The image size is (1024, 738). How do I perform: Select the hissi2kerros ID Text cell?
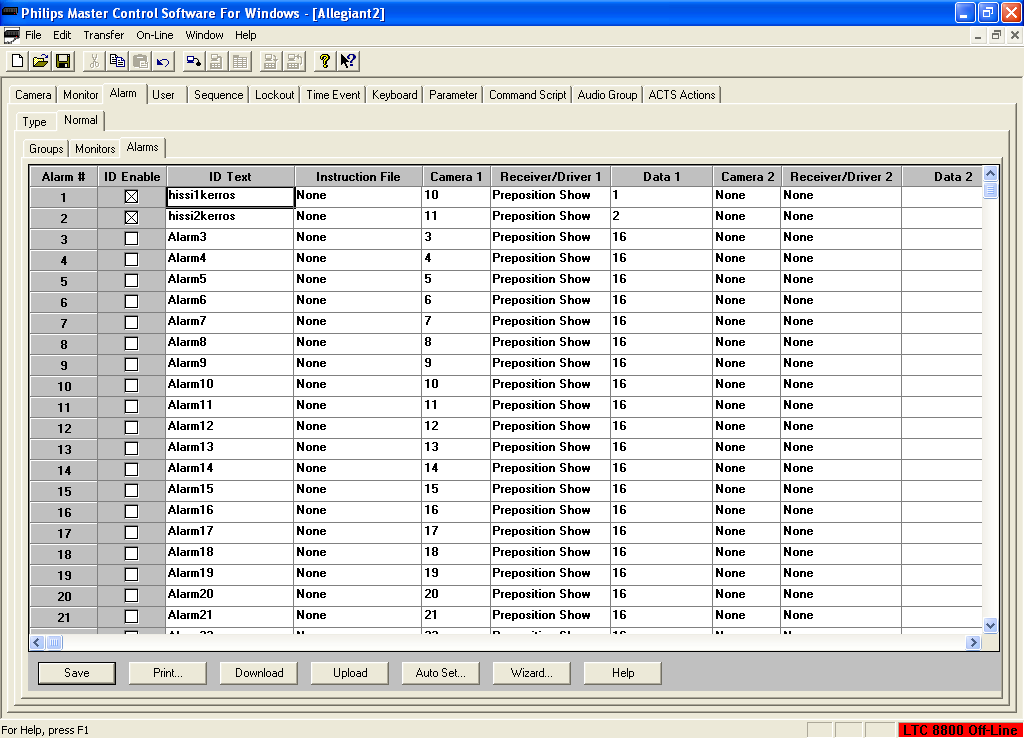pos(230,217)
